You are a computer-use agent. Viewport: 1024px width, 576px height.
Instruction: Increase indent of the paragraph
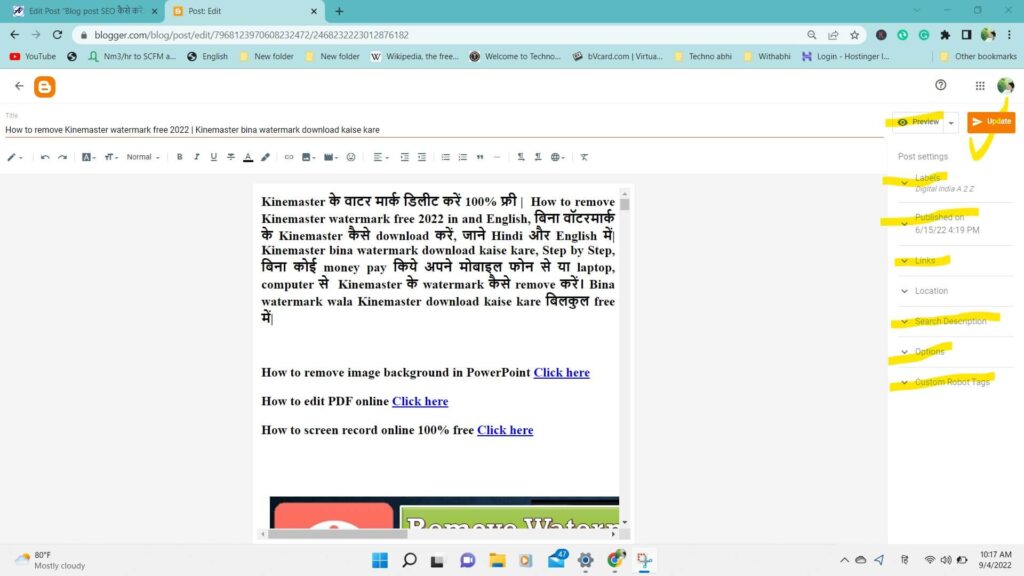(404, 157)
